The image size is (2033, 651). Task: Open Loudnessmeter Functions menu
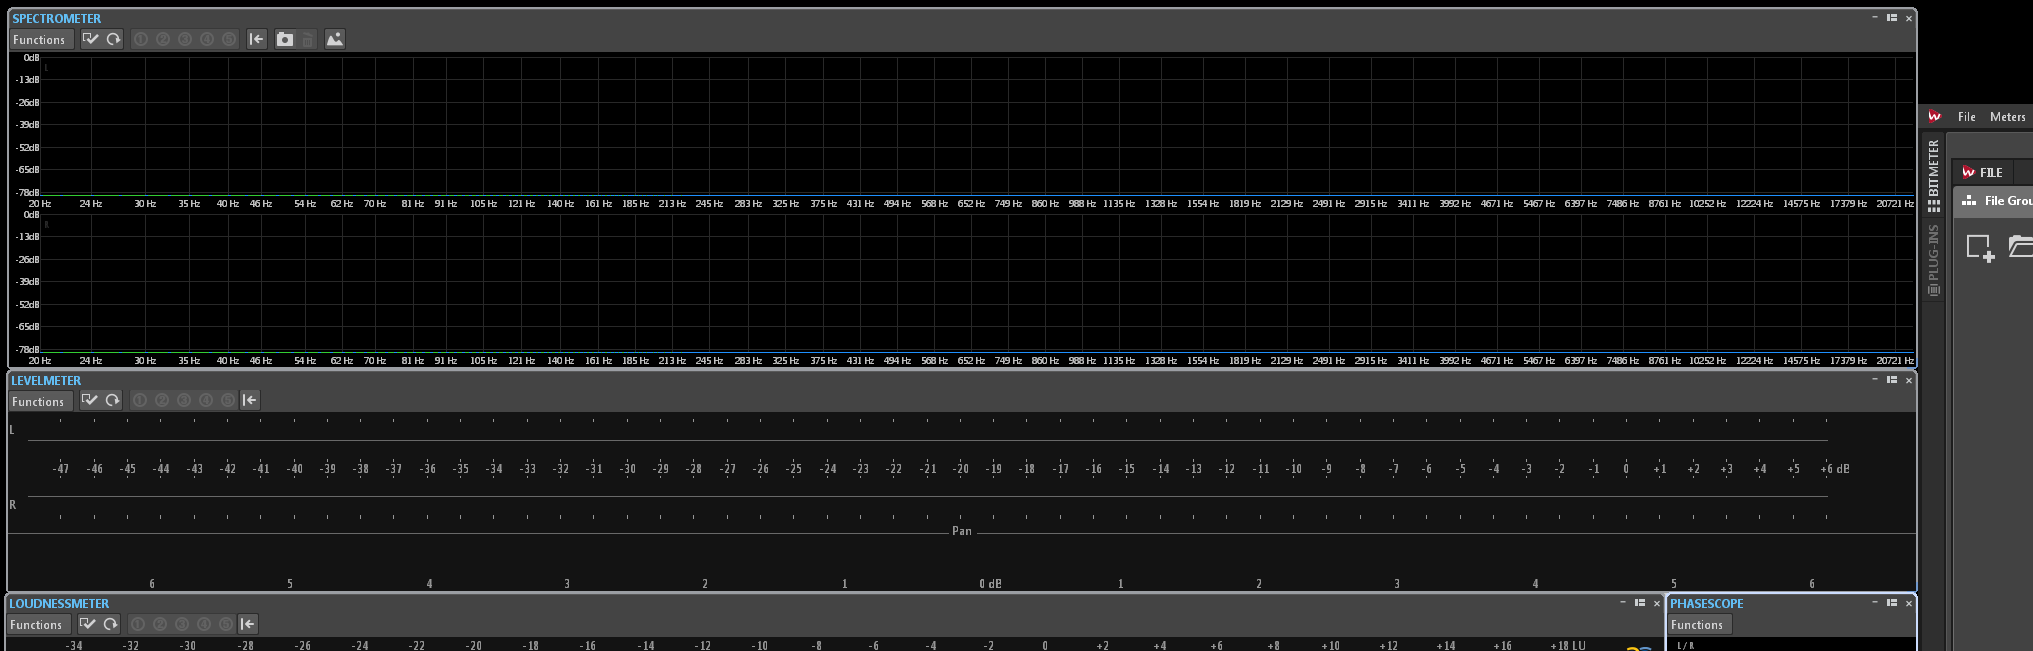(x=36, y=625)
